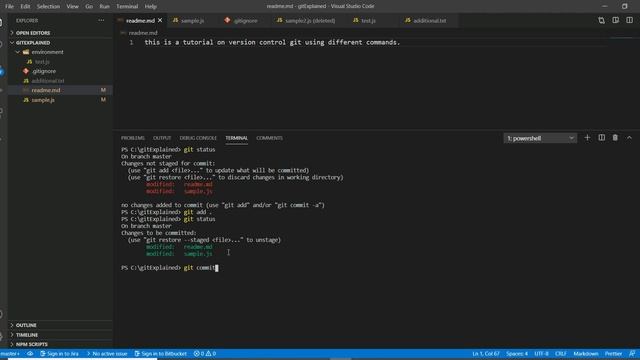
Task: Click the Ln 1, Col 67 position indicator
Action: (486, 354)
